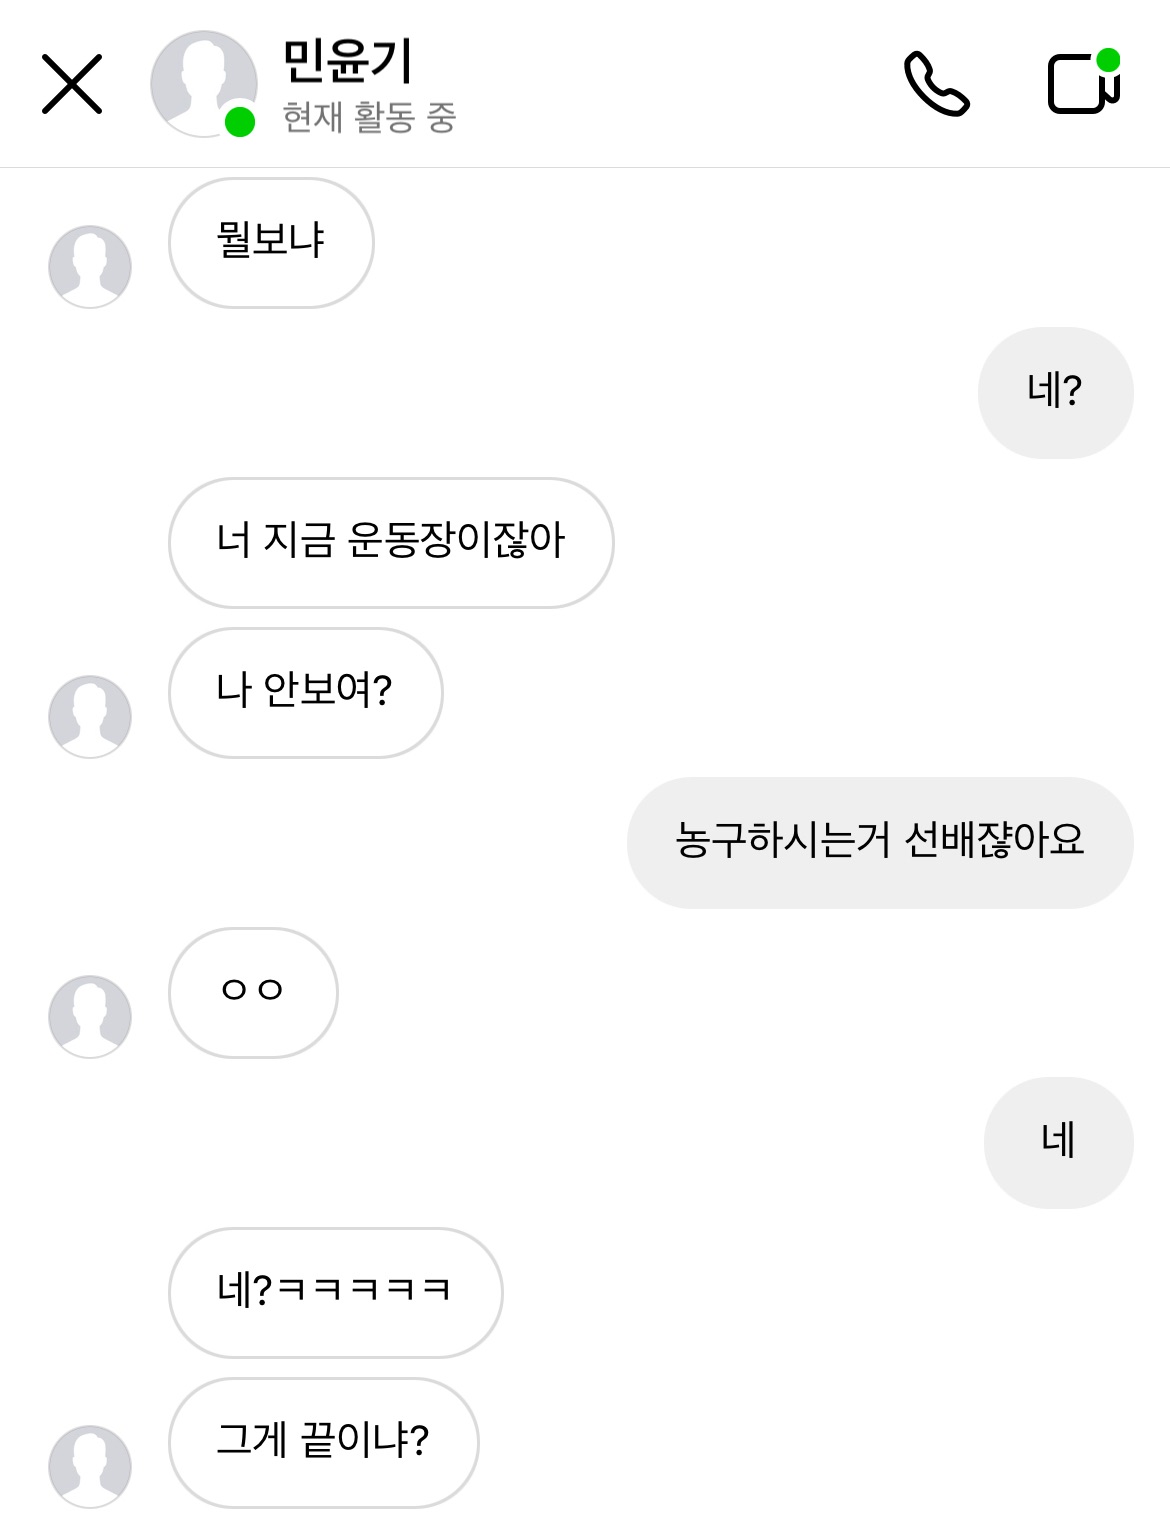Image resolution: width=1170 pixels, height=1513 pixels.
Task: Click the avatar next to 나 안보여? message
Action: (90, 716)
